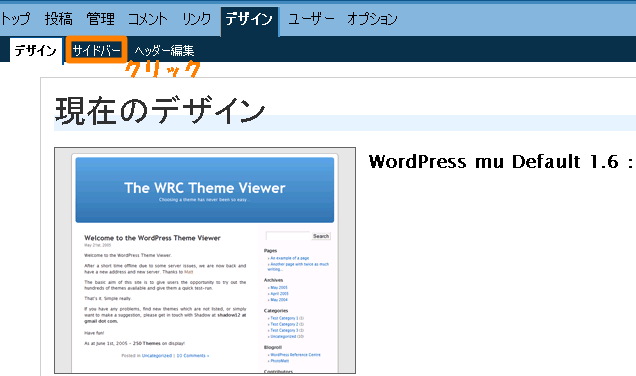636x376 pixels.
Task: Click the Uncategorized link under the post
Action: click(x=157, y=356)
